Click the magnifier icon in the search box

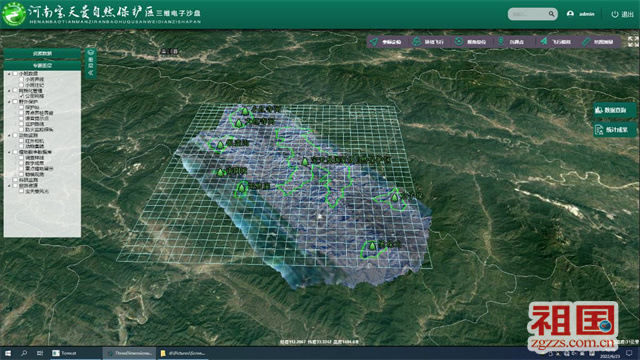coord(551,14)
